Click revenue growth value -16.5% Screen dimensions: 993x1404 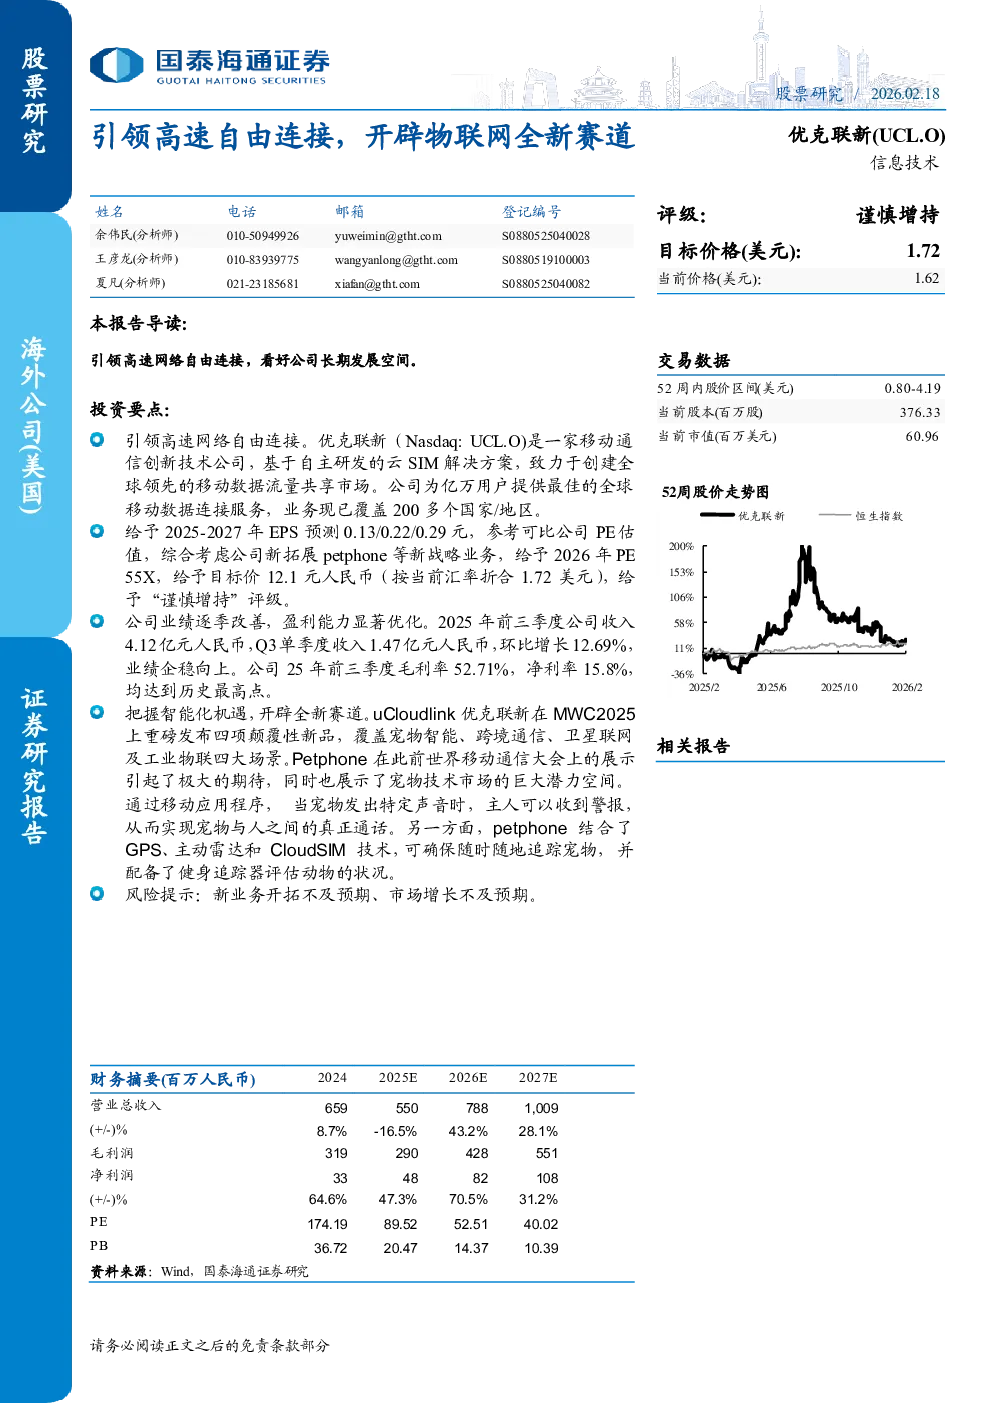pos(395,1131)
